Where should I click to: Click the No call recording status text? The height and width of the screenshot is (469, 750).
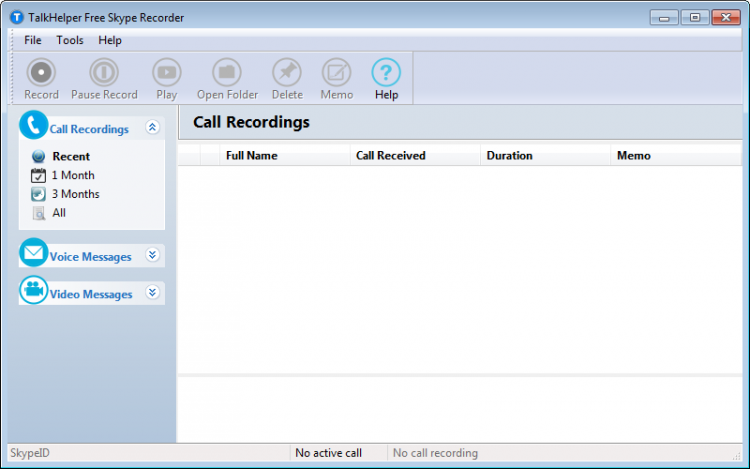tap(435, 453)
